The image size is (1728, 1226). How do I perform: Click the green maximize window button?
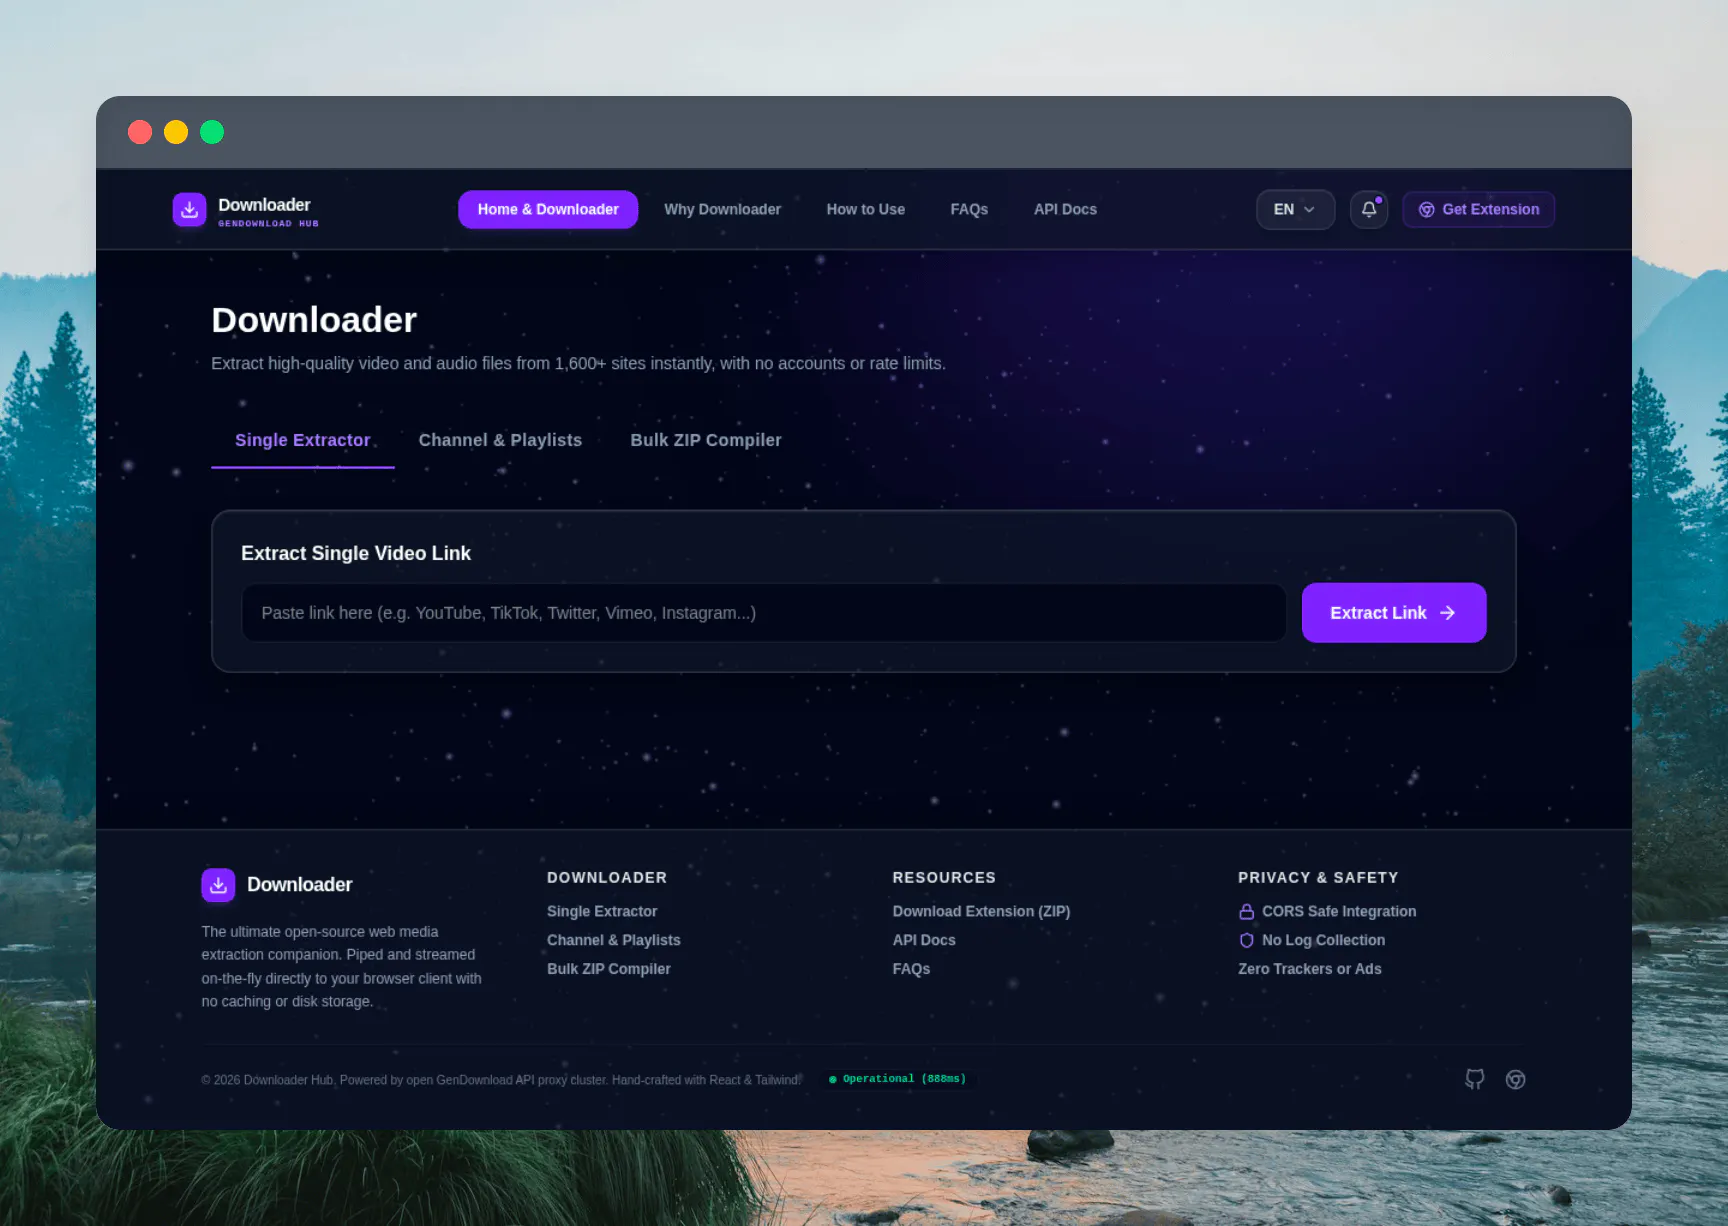[x=212, y=132]
